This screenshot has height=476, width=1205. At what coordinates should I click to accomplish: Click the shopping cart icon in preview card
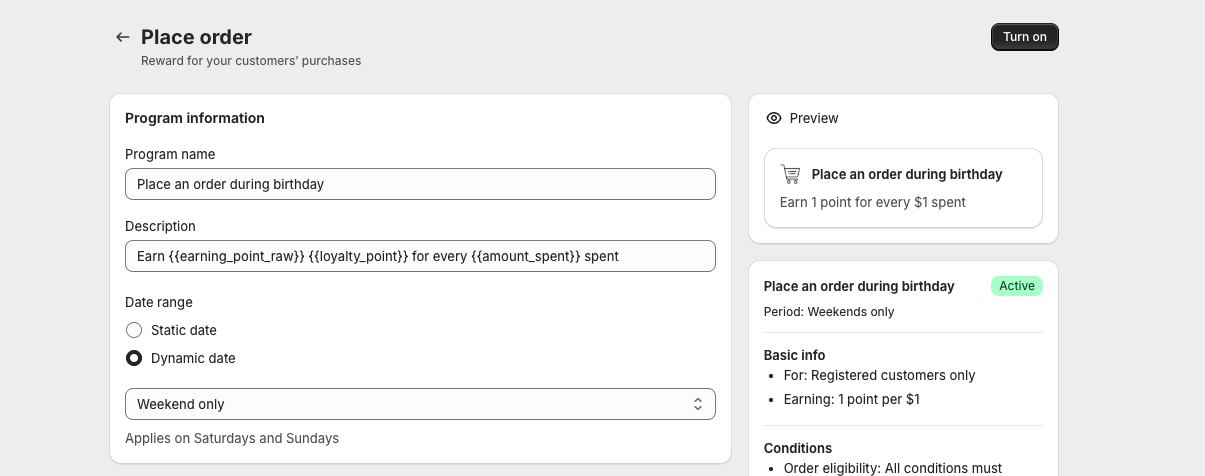pyautogui.click(x=791, y=174)
